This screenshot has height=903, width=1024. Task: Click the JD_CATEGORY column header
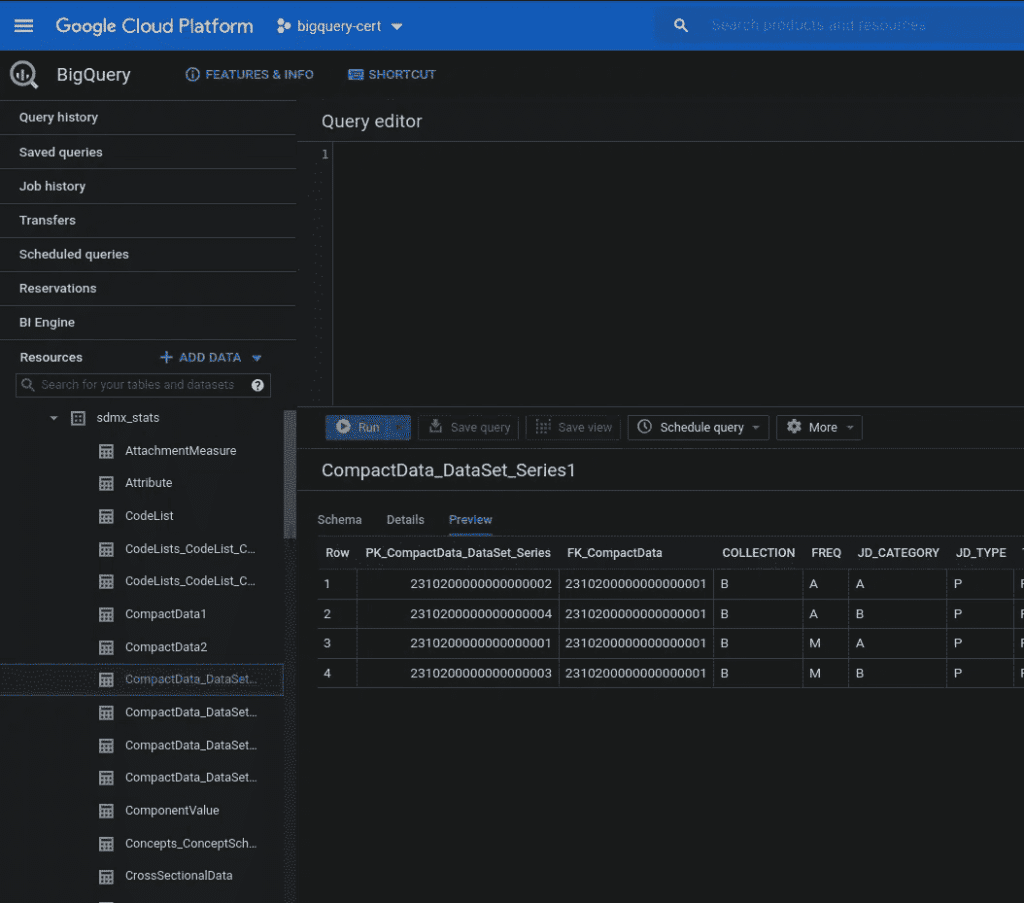pos(899,553)
